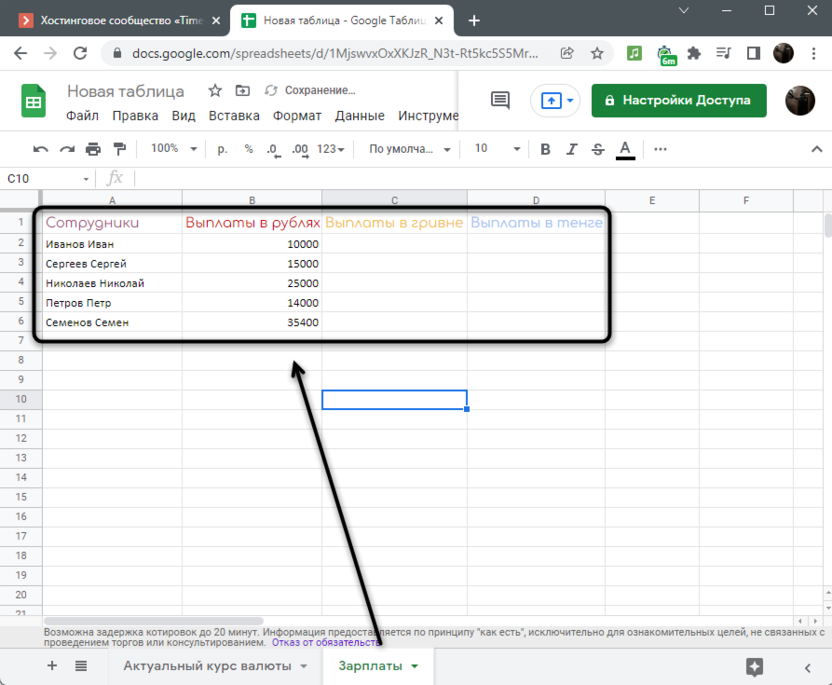Click the Add sheet plus icon
Image resolution: width=832 pixels, height=685 pixels.
pos(52,666)
